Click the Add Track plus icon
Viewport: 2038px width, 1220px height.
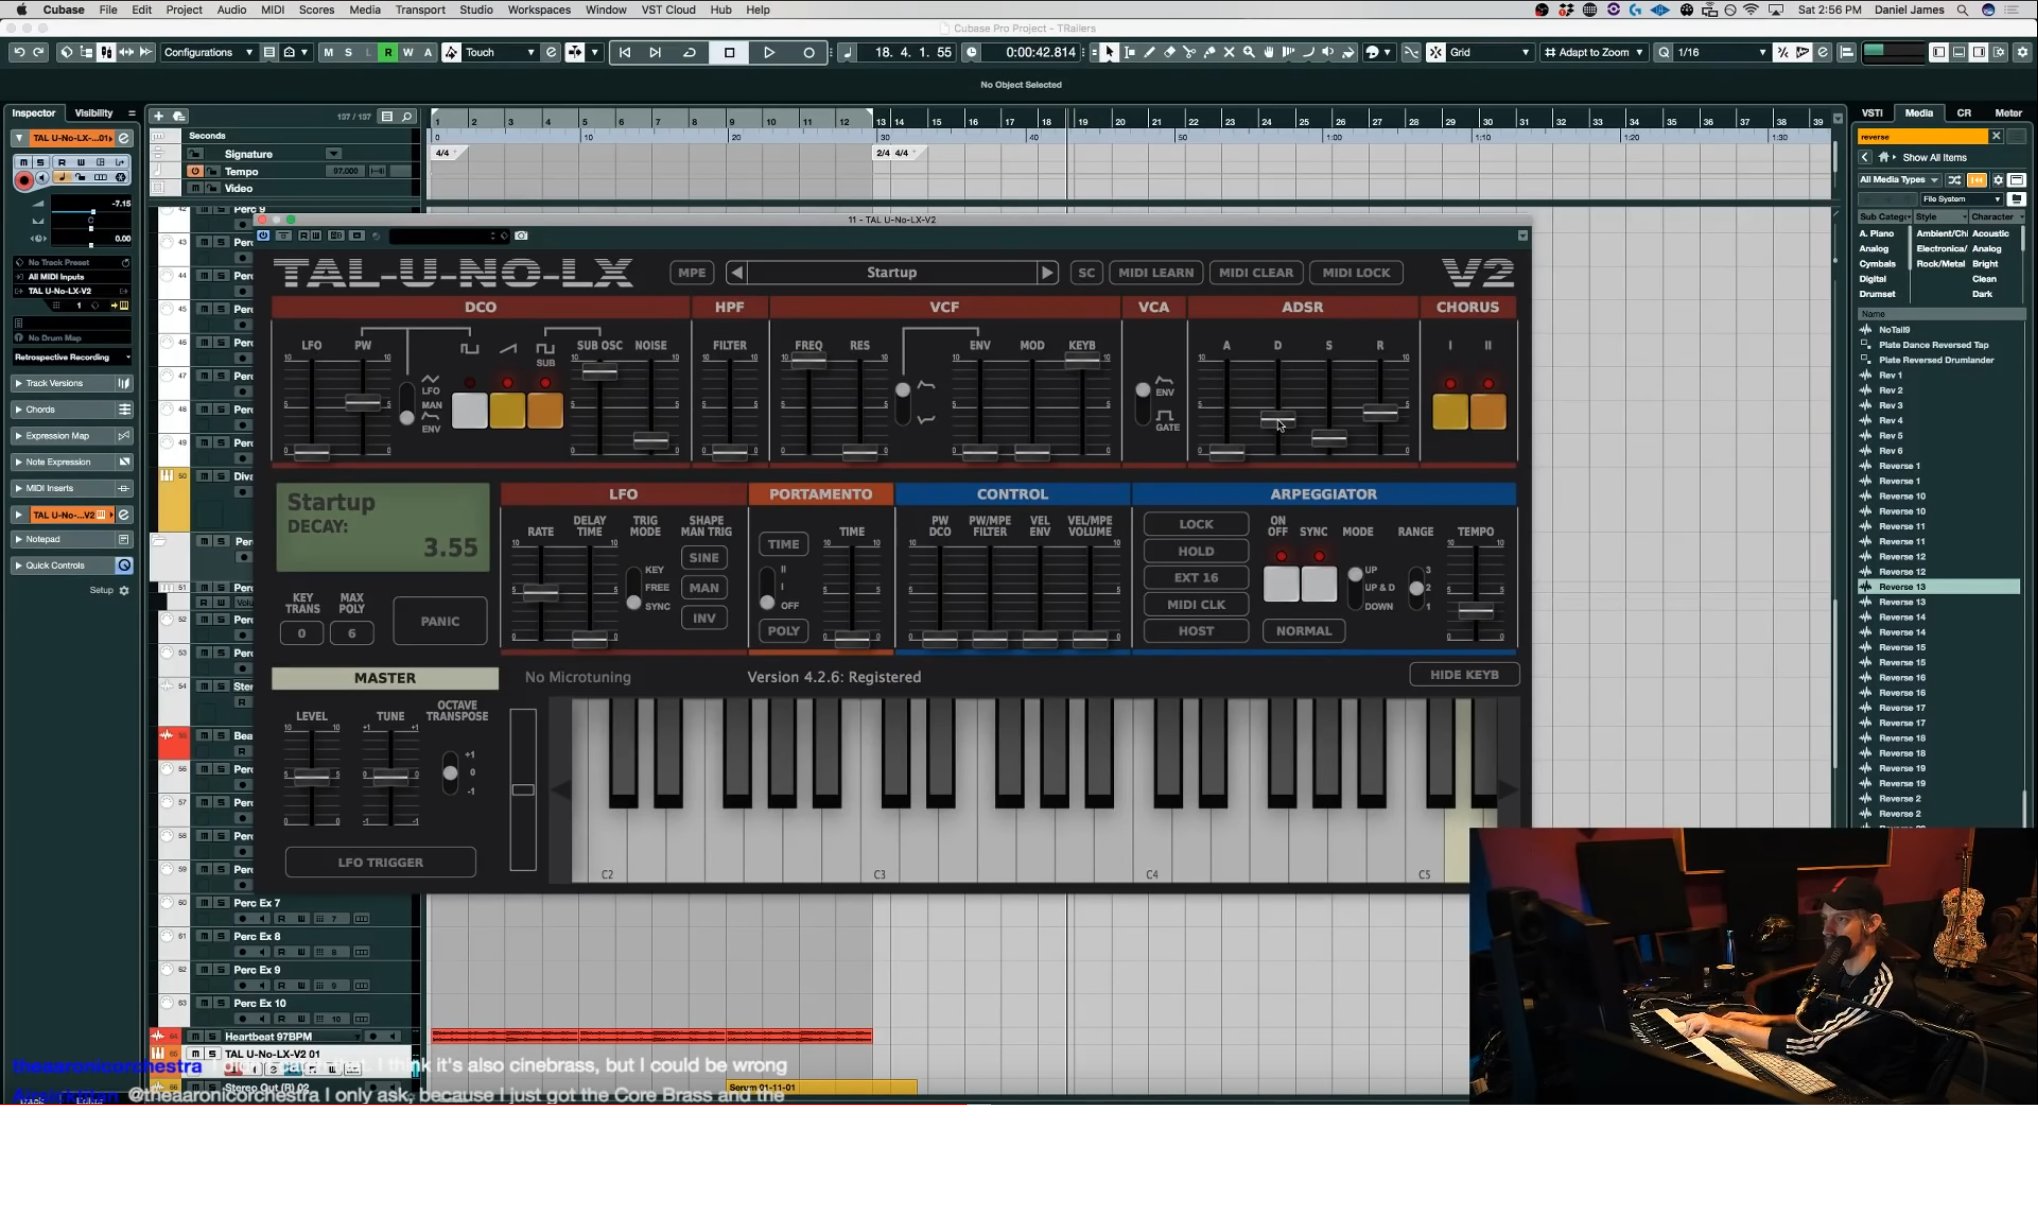click(158, 116)
